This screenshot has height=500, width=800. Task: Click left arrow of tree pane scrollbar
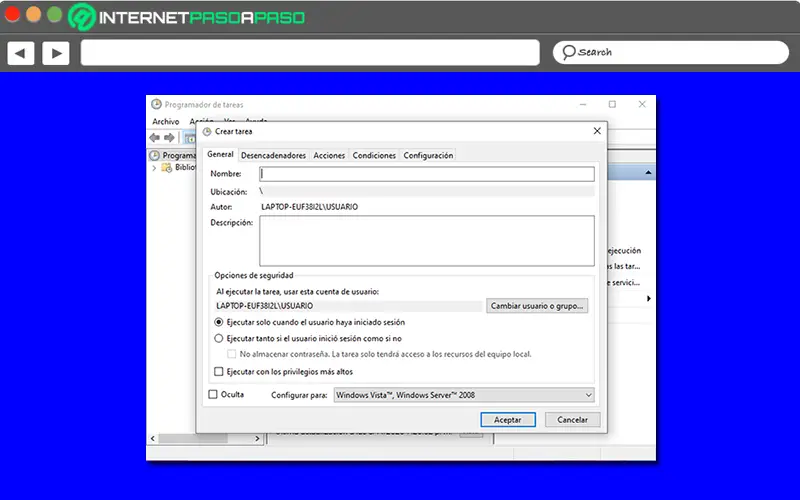[153, 438]
